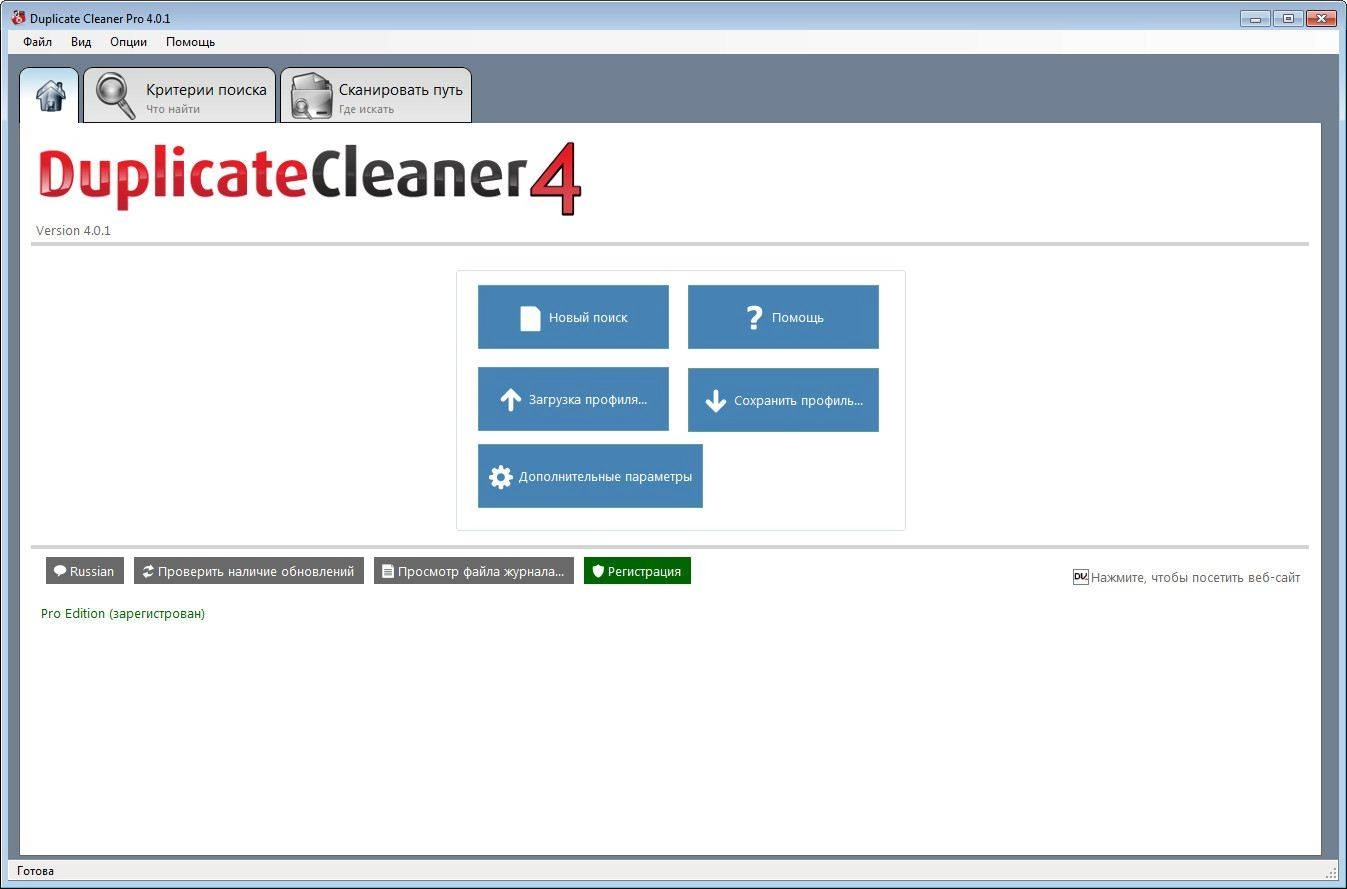Click the document icon on Новый поиск

click(531, 318)
